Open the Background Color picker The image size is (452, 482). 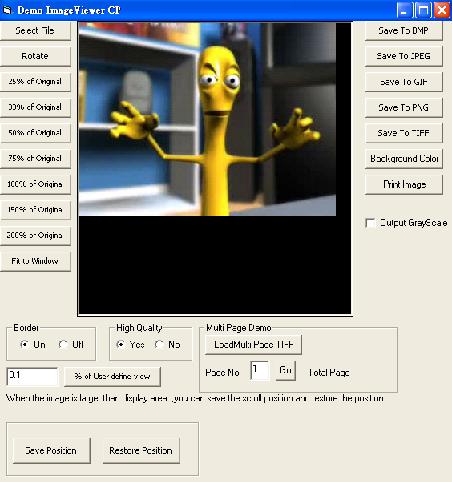[x=403, y=159]
